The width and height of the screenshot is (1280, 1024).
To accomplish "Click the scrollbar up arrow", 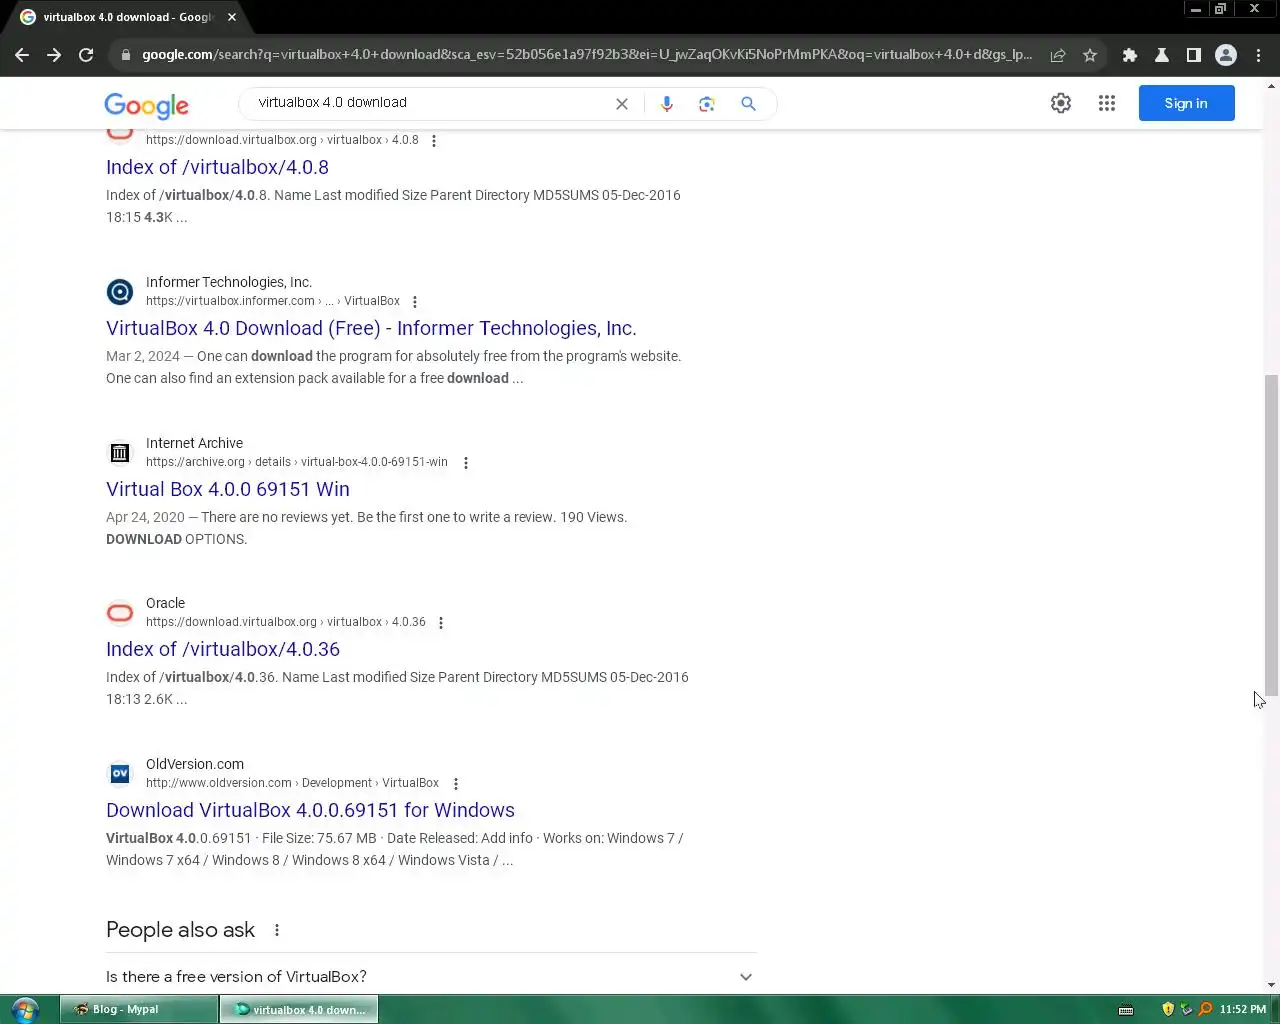I will 1271,86.
